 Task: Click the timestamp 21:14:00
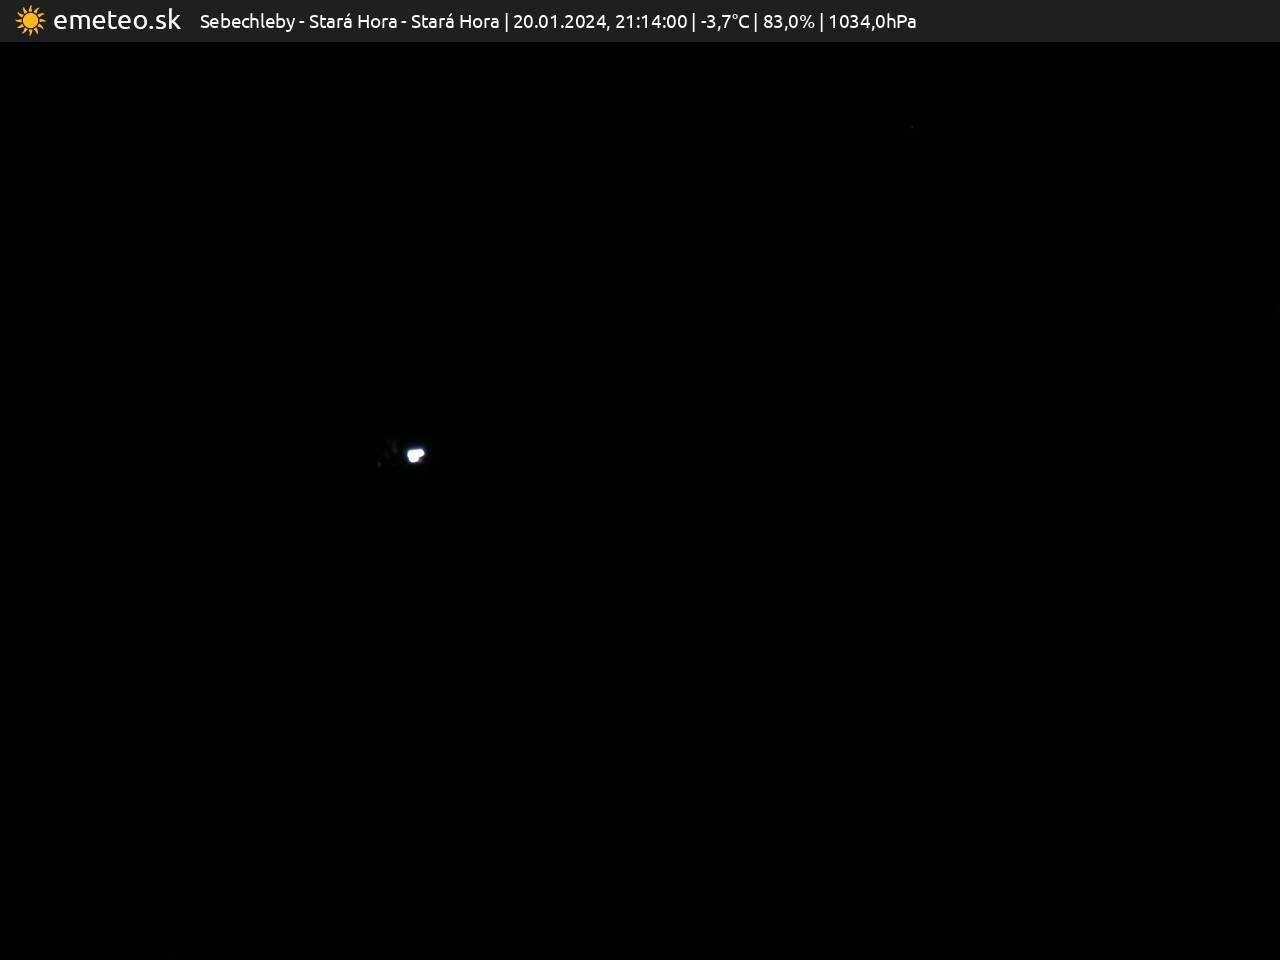click(651, 22)
